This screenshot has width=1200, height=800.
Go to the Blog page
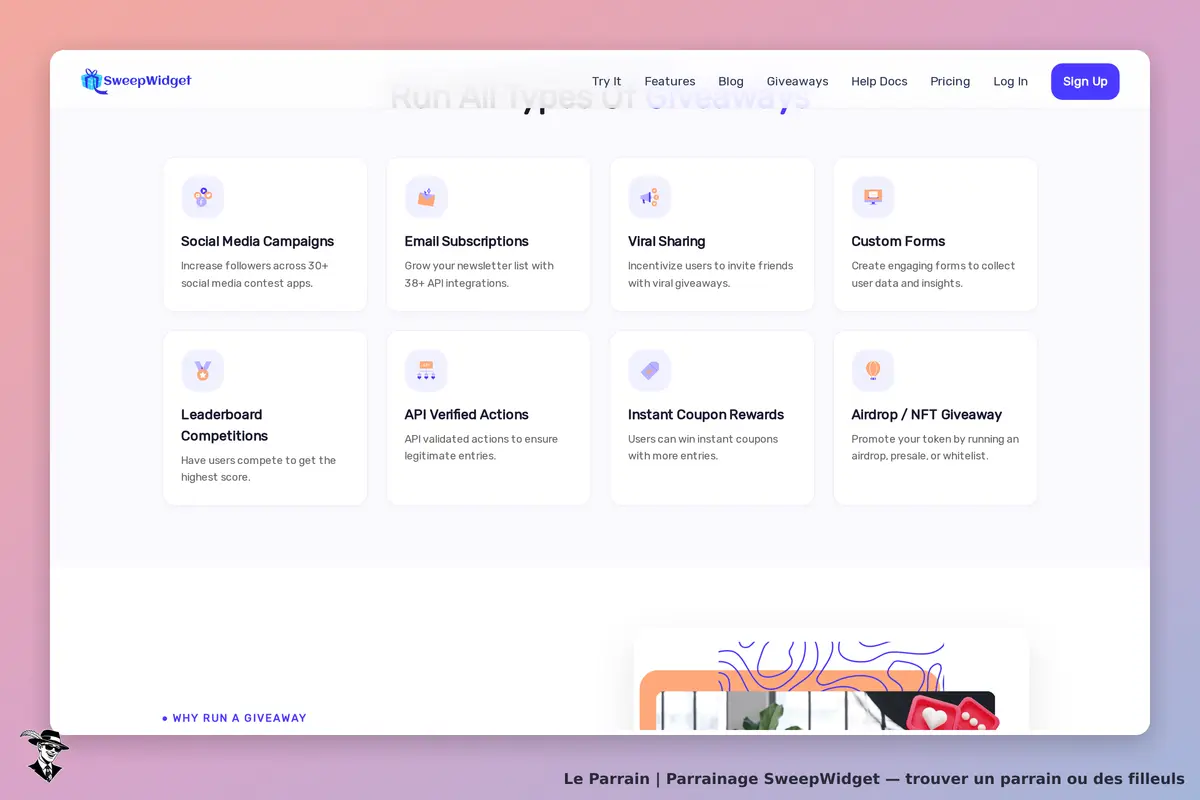[x=731, y=82]
